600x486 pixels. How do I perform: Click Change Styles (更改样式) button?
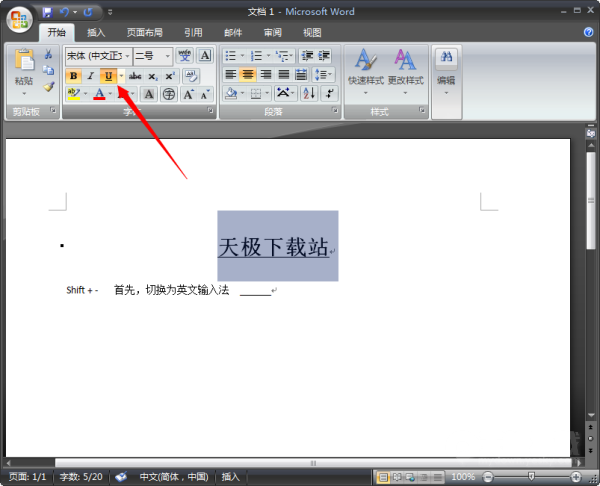[x=406, y=72]
